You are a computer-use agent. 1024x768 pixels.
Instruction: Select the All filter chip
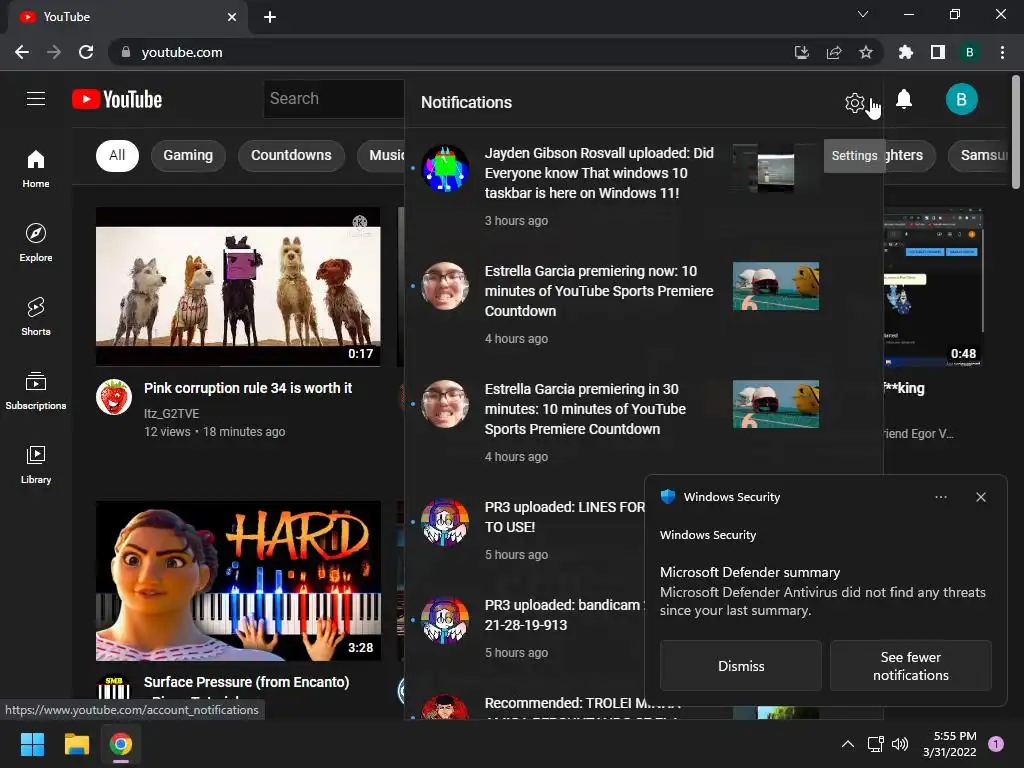pyautogui.click(x=117, y=155)
